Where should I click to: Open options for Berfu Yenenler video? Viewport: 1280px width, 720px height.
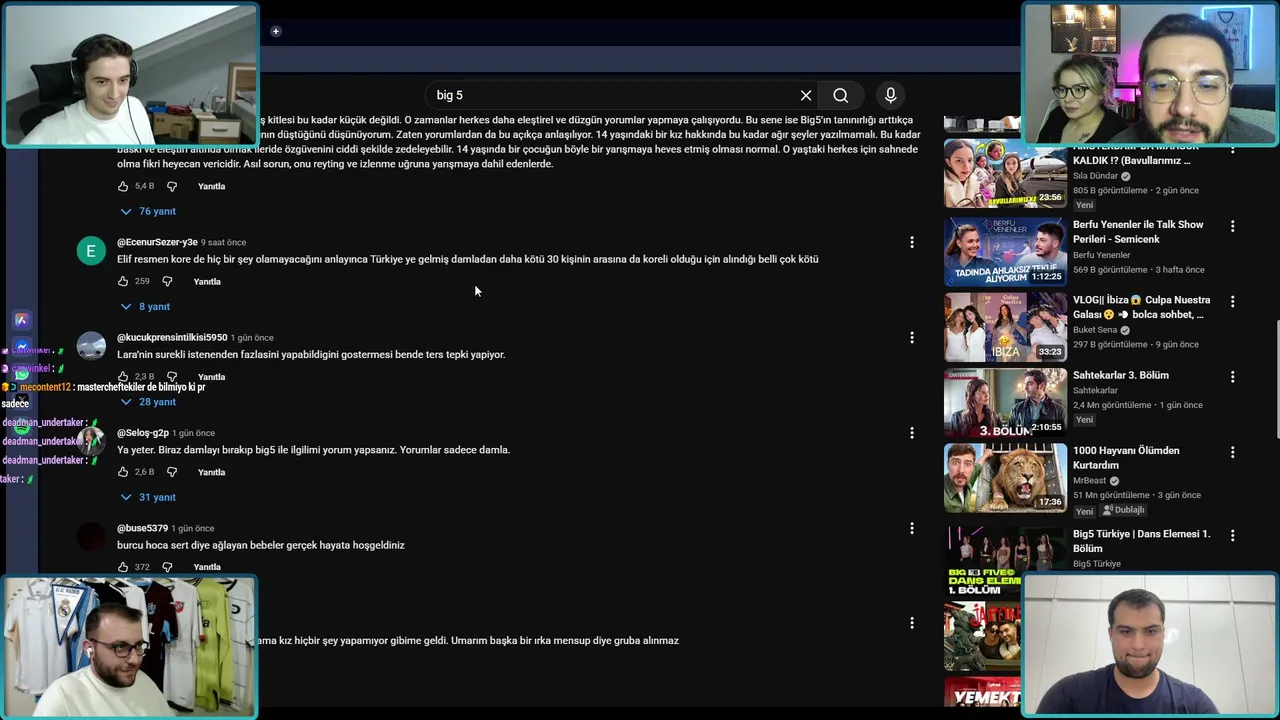point(1232,226)
